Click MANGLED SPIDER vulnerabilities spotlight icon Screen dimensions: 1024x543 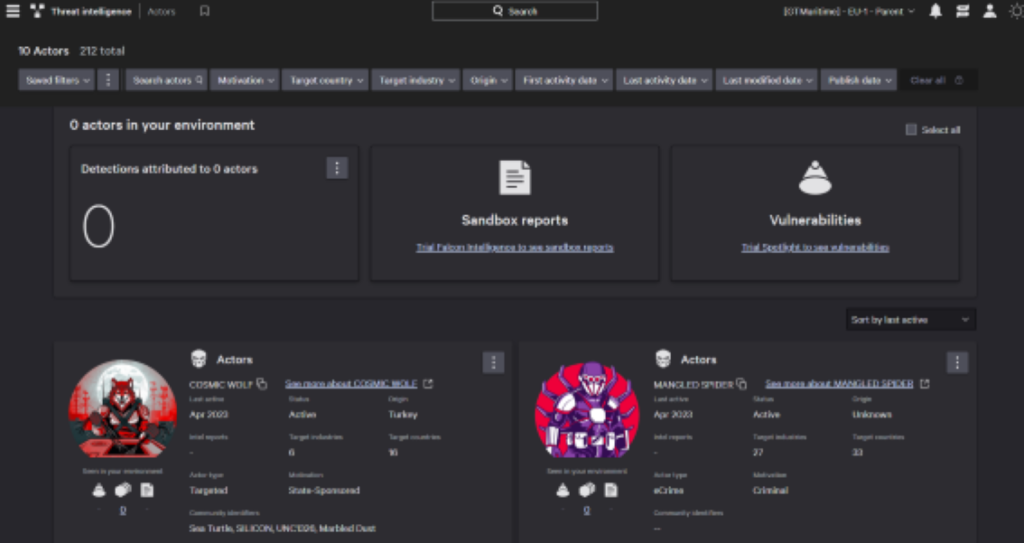tap(562, 490)
